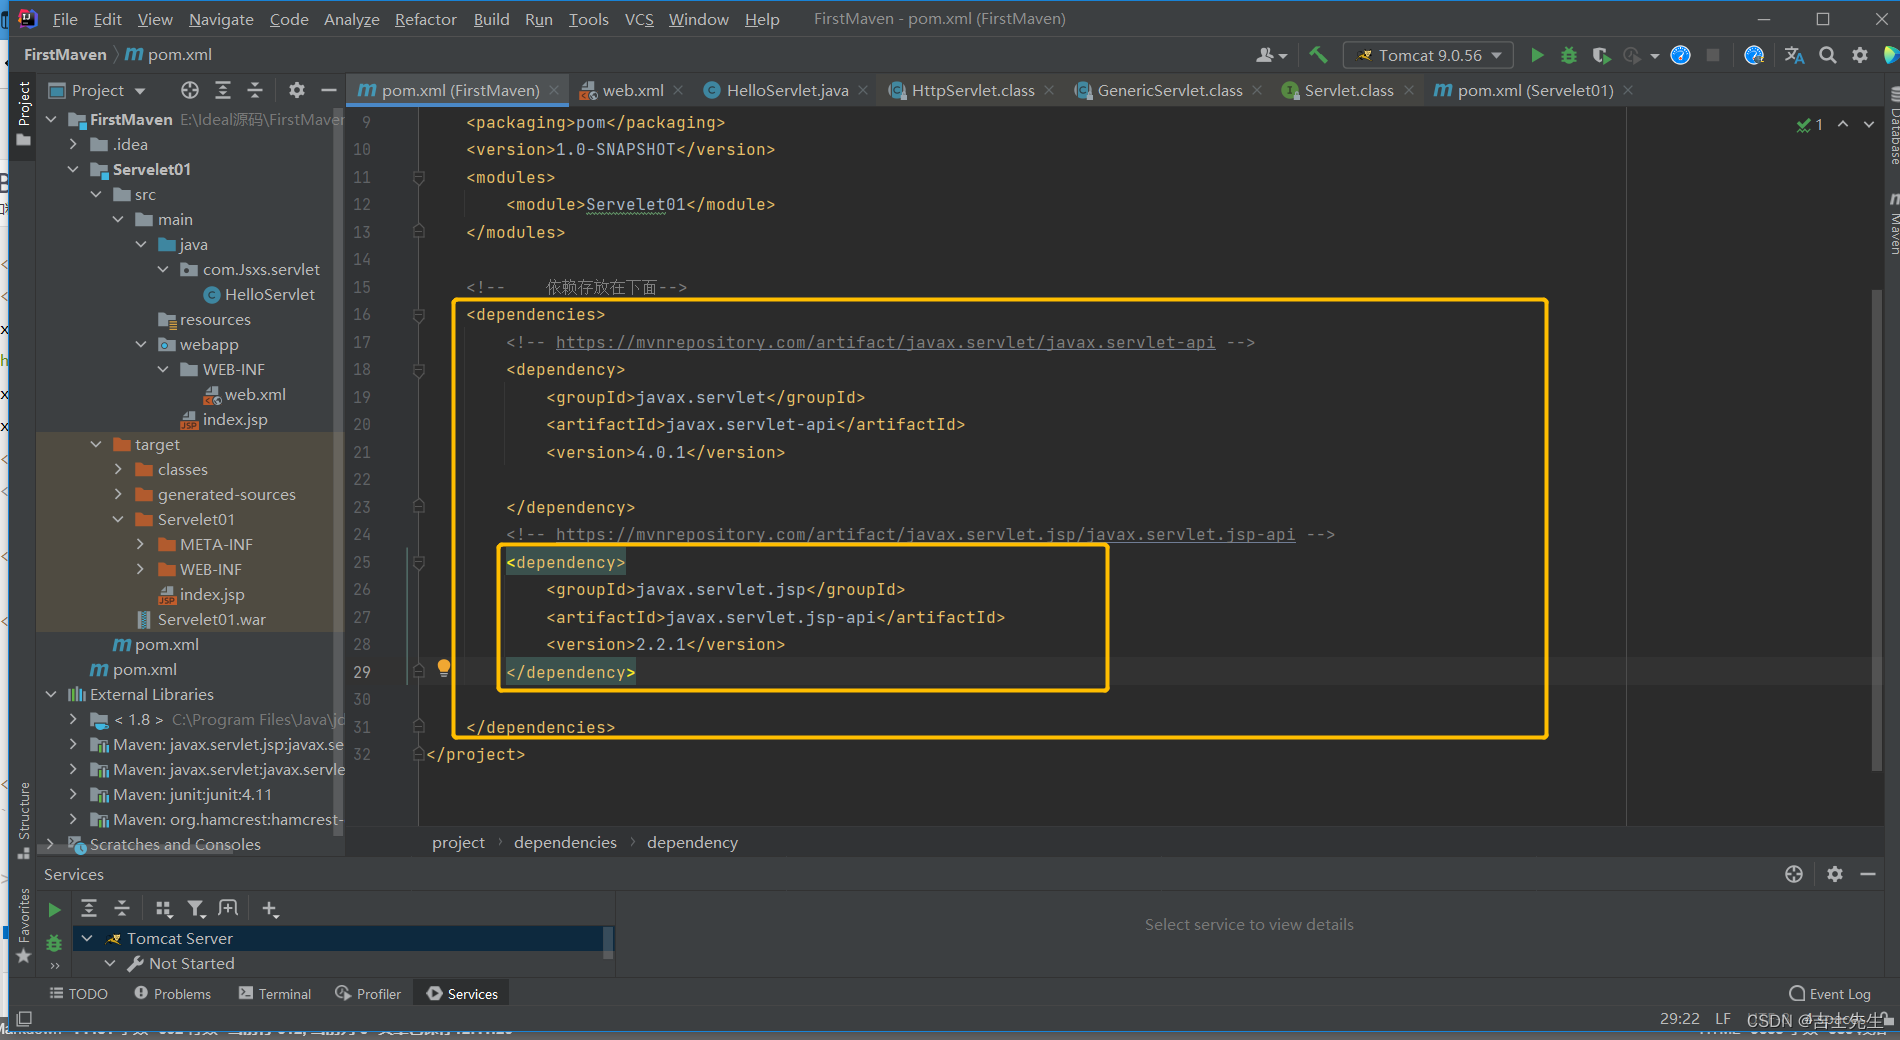The width and height of the screenshot is (1900, 1040).
Task: Open the Terminal tool window
Action: 275,993
